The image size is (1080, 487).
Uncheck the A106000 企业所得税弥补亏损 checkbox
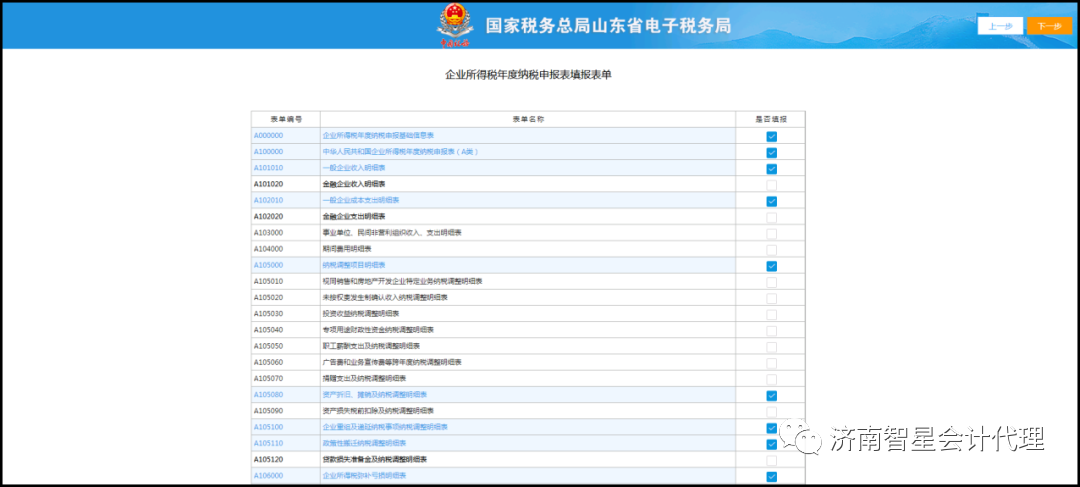coord(771,476)
